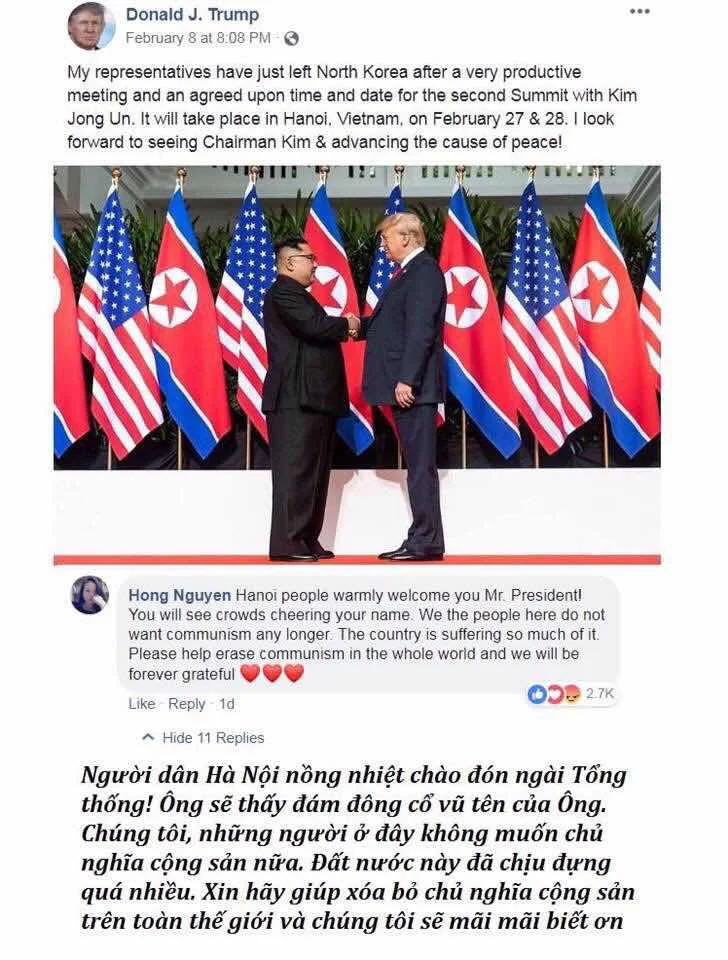Click the Angry face reaction icon

(572, 694)
